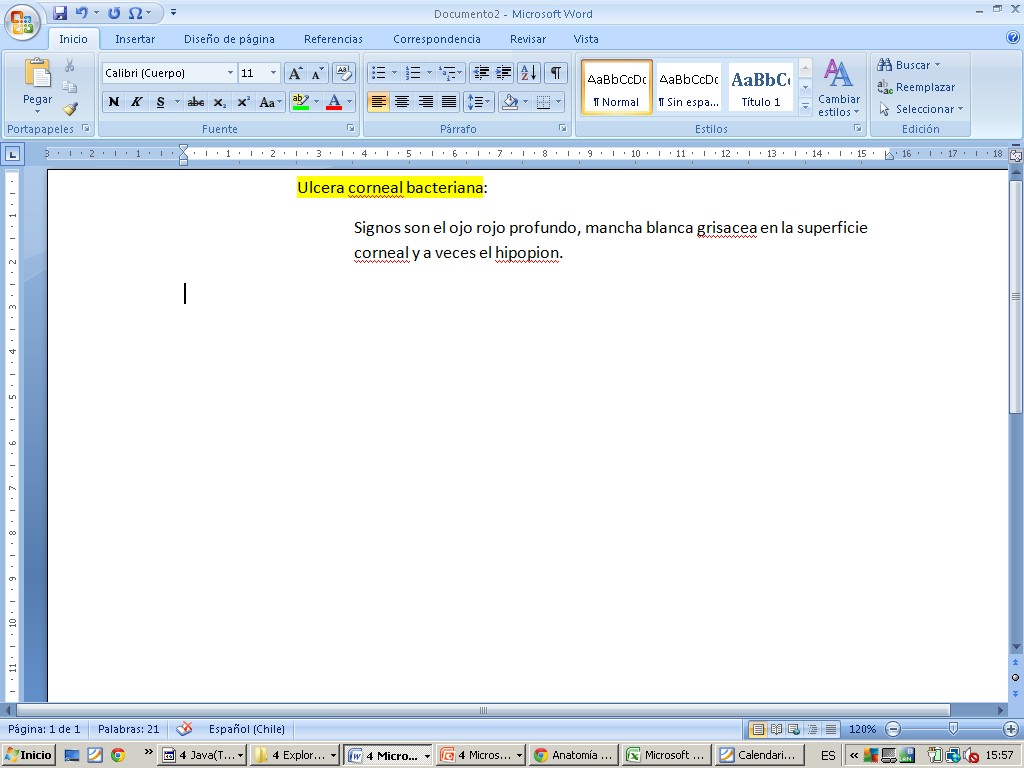
Task: Toggle italic formatting with K button
Action: 137,102
